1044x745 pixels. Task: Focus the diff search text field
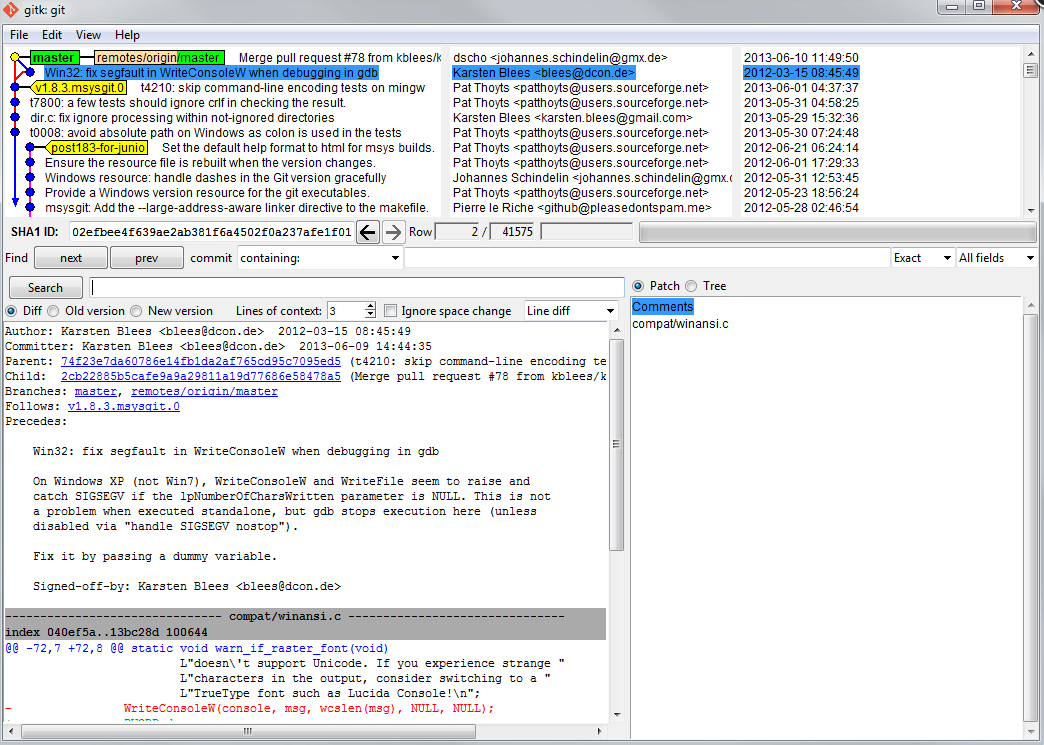pyautogui.click(x=357, y=288)
